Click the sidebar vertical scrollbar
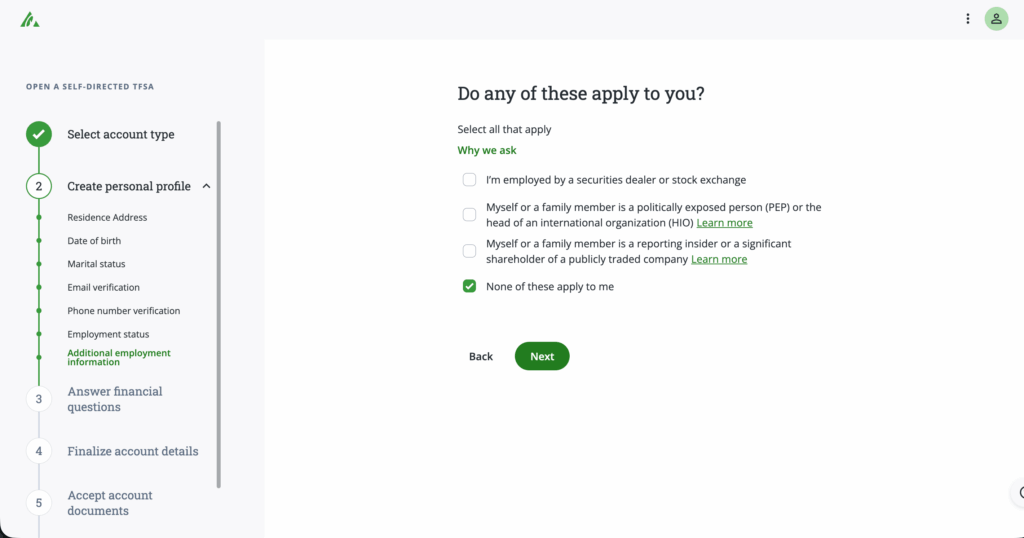 (219, 300)
